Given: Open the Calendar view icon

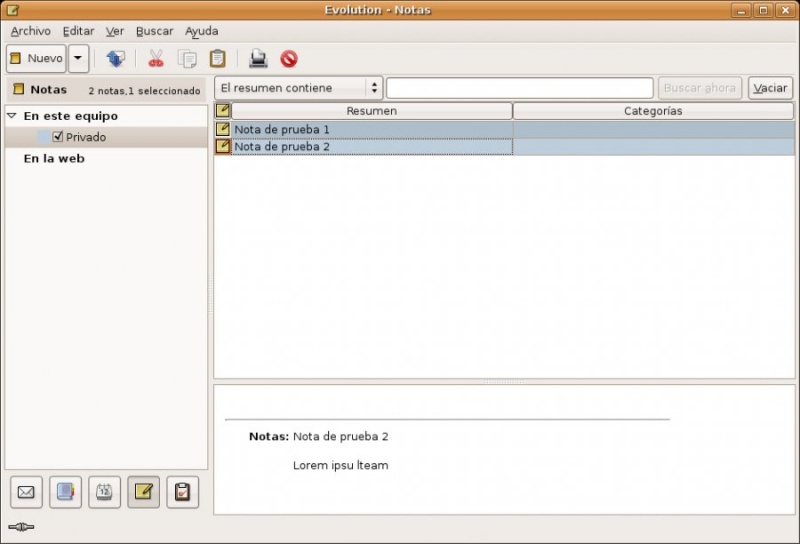Looking at the screenshot, I should pyautogui.click(x=104, y=492).
